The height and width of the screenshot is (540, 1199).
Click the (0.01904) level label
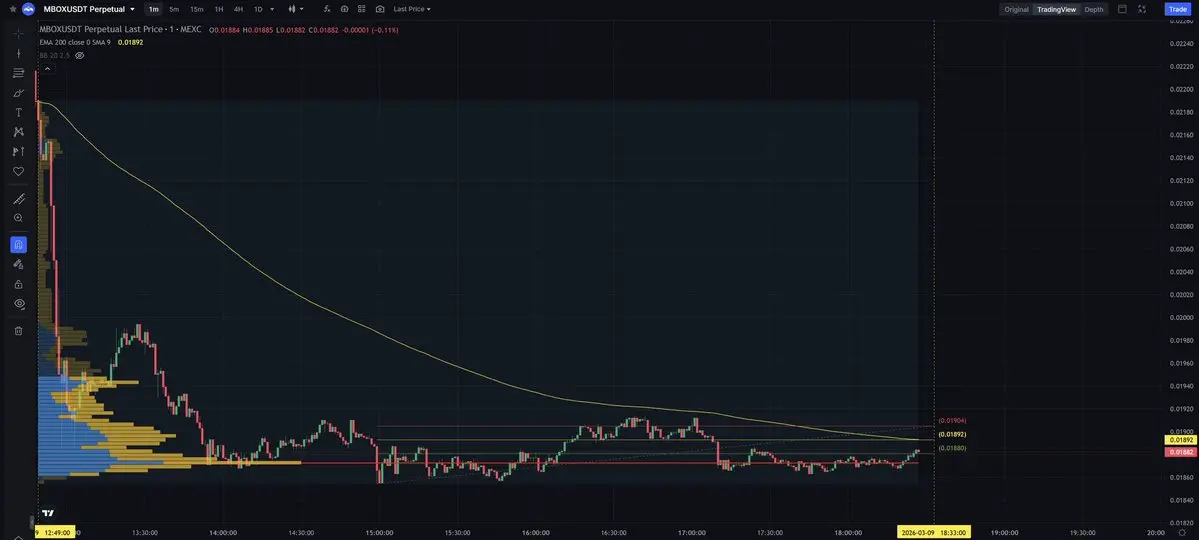coord(951,421)
